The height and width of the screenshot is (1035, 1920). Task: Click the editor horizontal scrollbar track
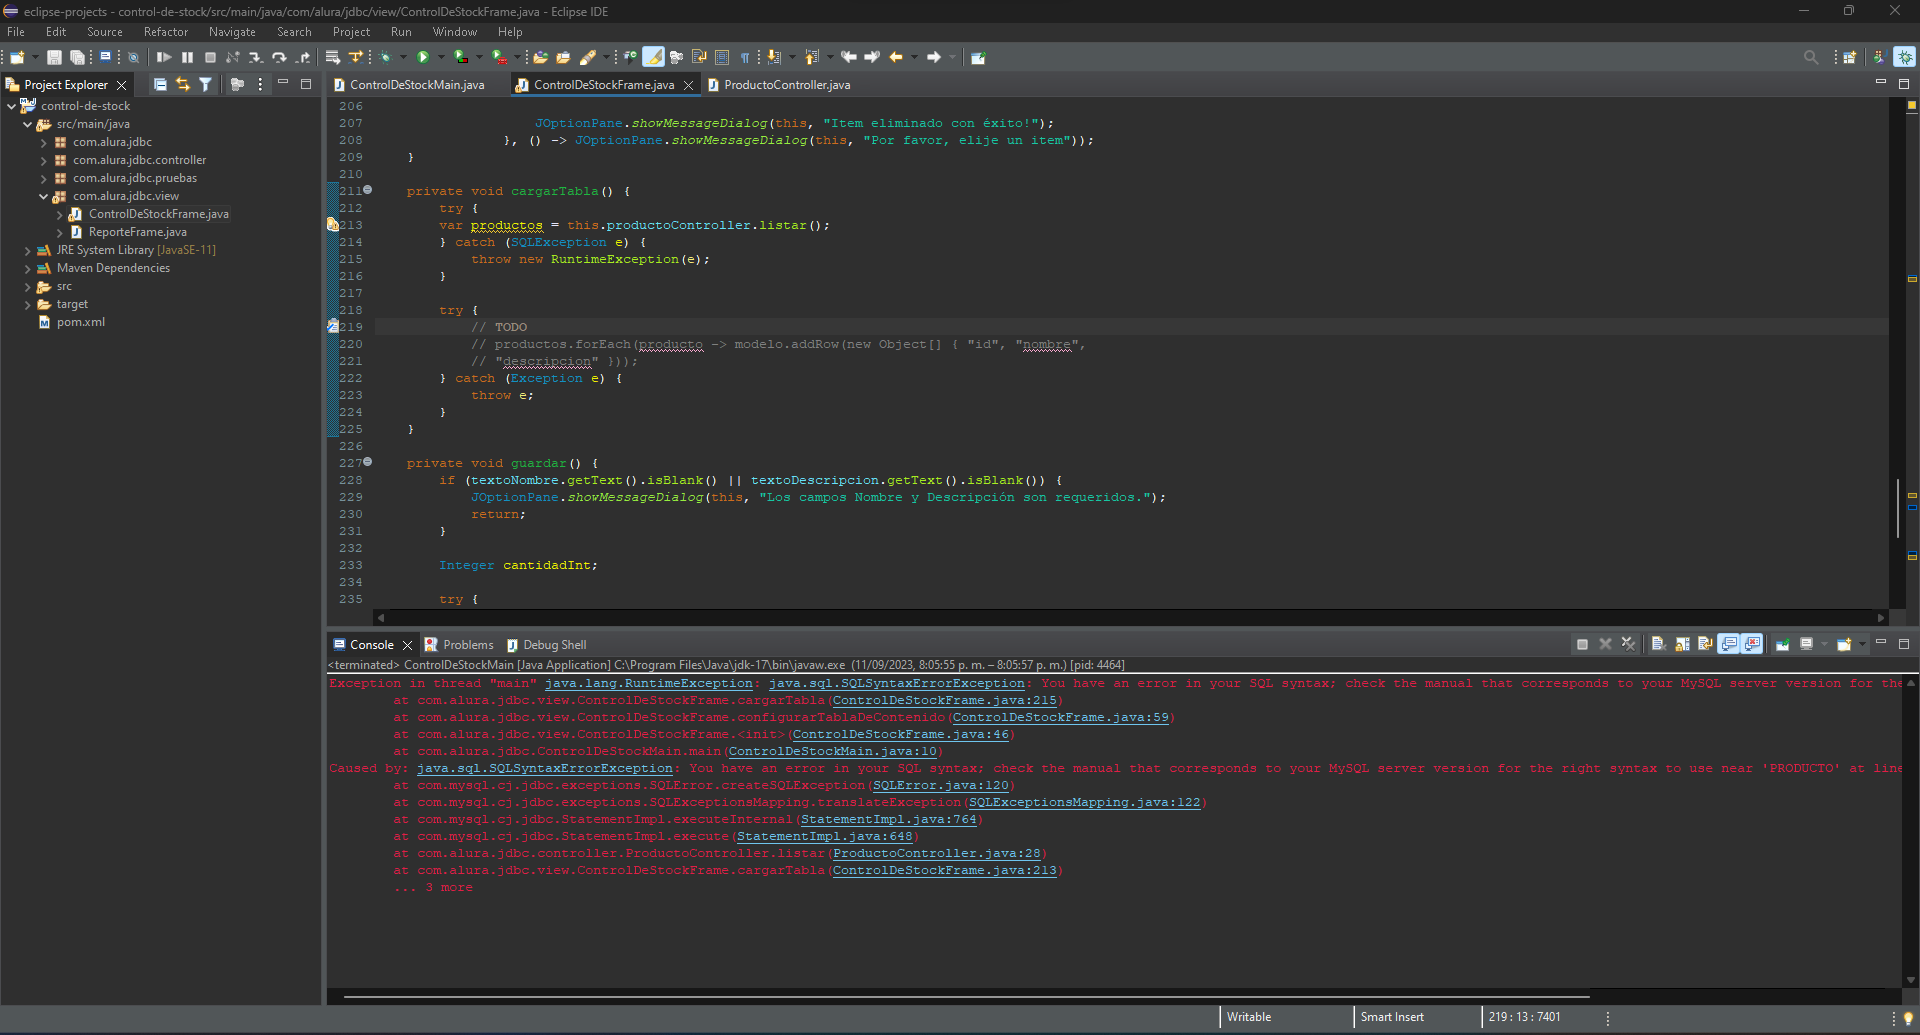pyautogui.click(x=1130, y=618)
